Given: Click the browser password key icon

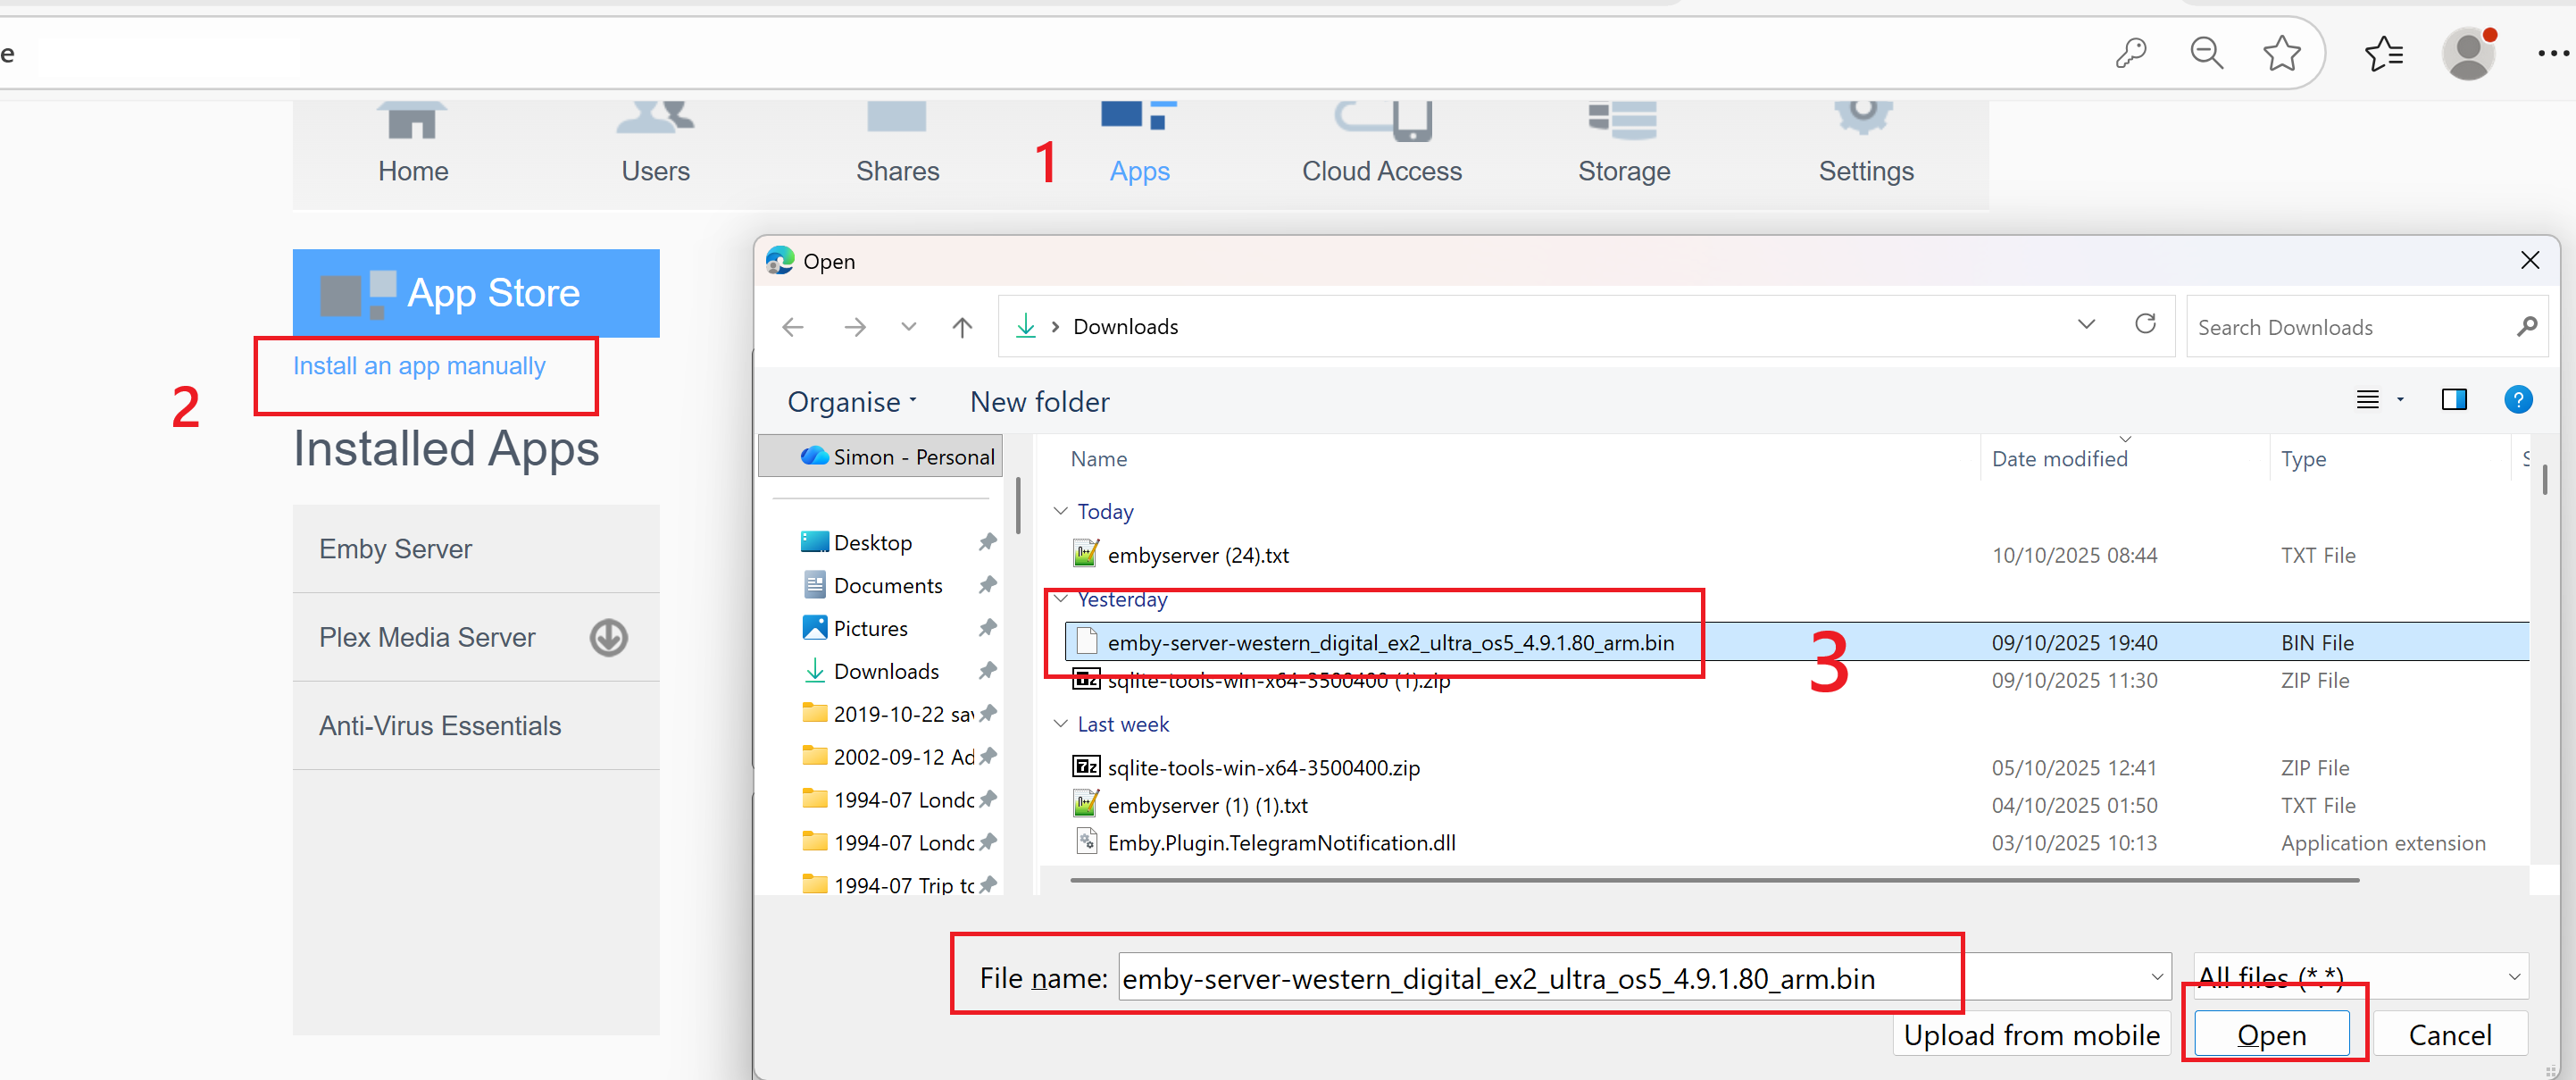Looking at the screenshot, I should point(2130,52).
